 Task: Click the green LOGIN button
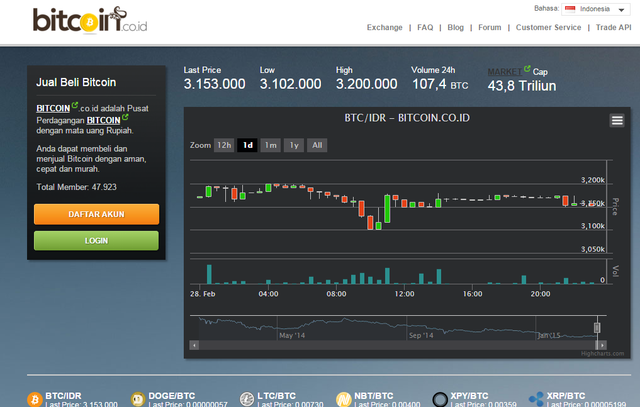(x=96, y=241)
